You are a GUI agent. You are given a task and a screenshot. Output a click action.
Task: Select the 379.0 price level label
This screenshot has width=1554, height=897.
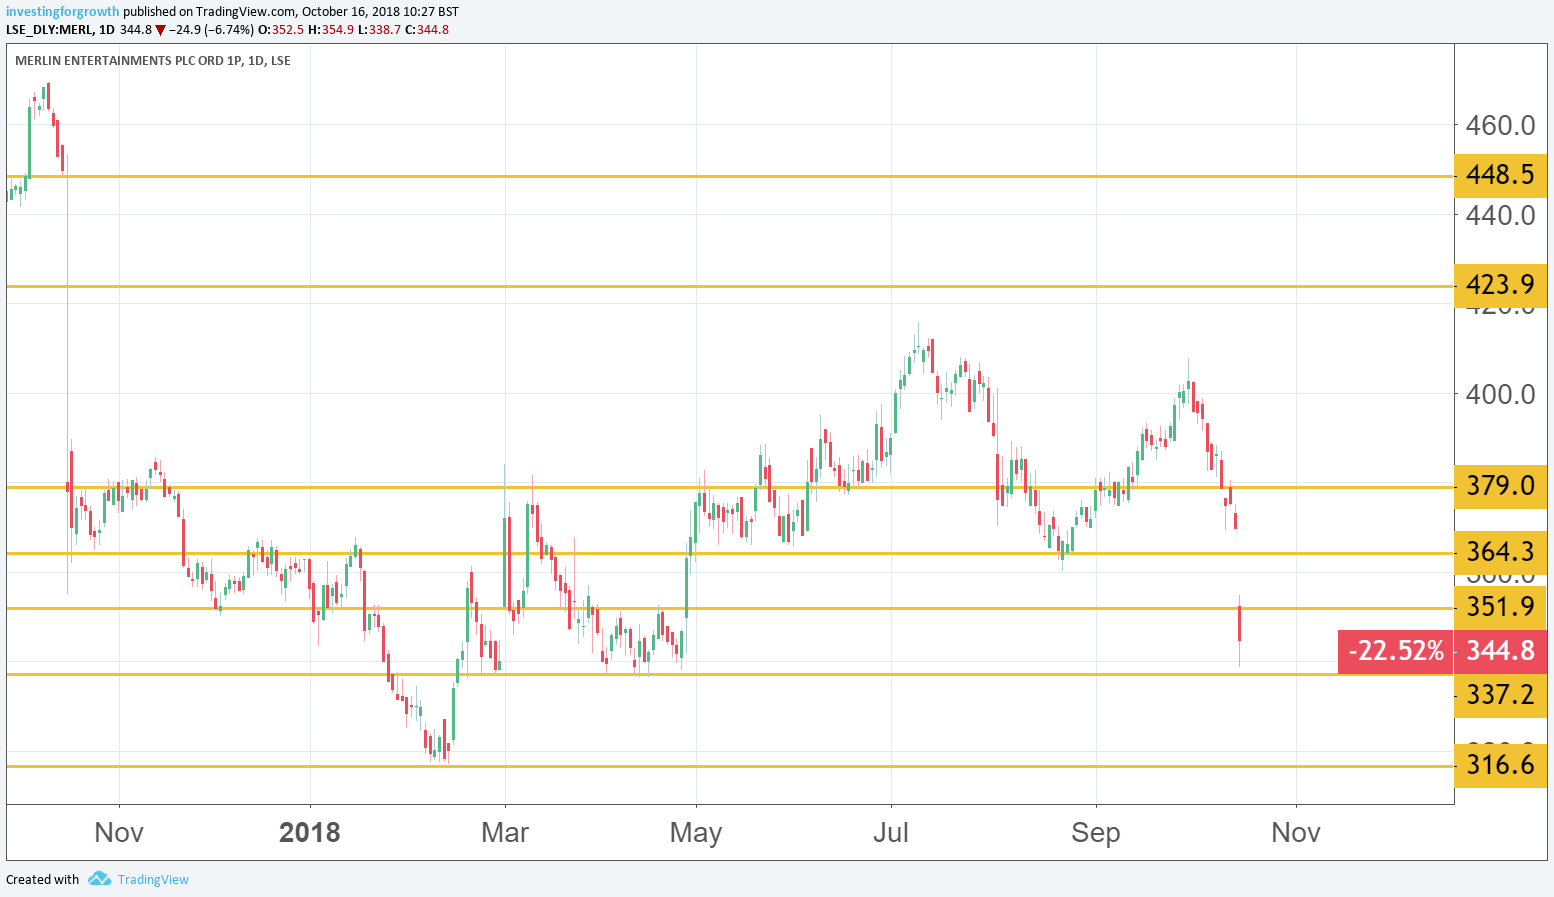tap(1500, 486)
